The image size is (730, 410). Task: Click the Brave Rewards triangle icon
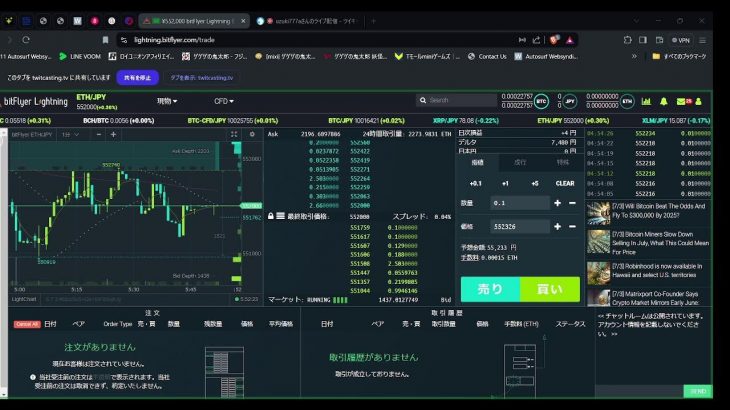point(570,40)
